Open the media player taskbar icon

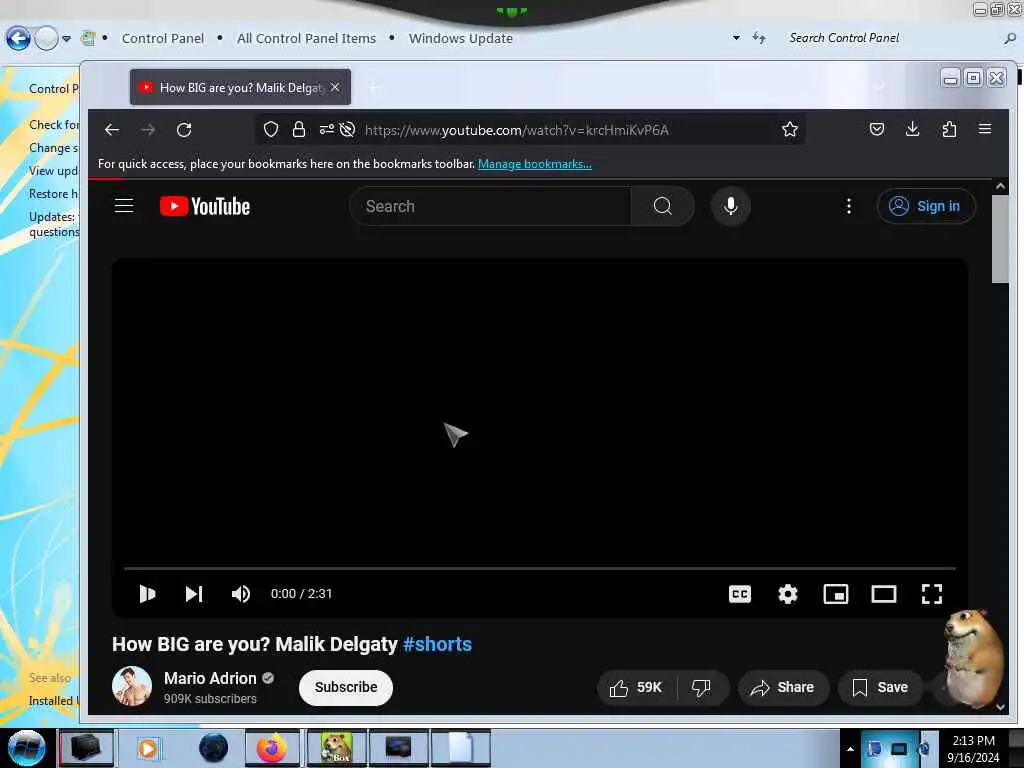coord(148,748)
